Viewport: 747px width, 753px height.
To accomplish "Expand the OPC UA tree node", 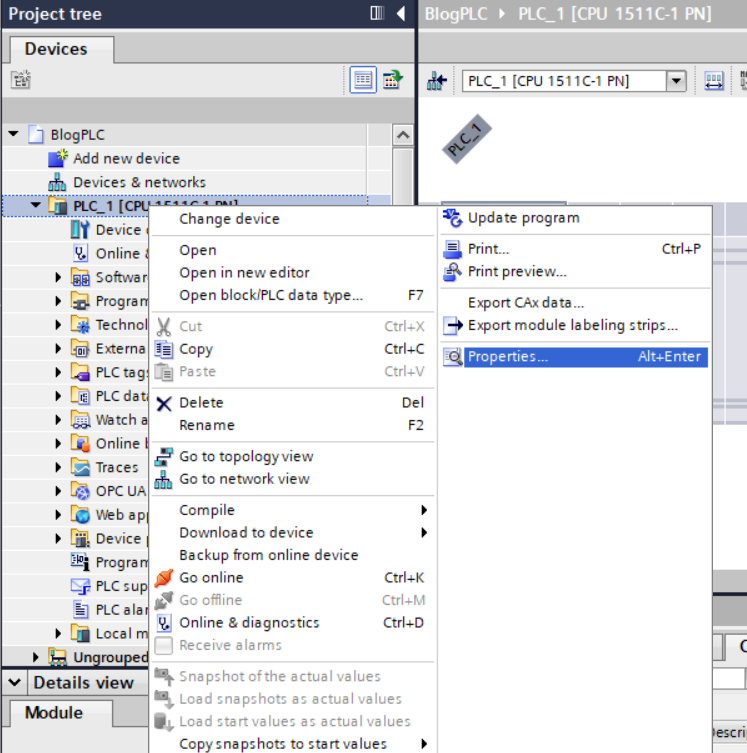I will coord(58,491).
